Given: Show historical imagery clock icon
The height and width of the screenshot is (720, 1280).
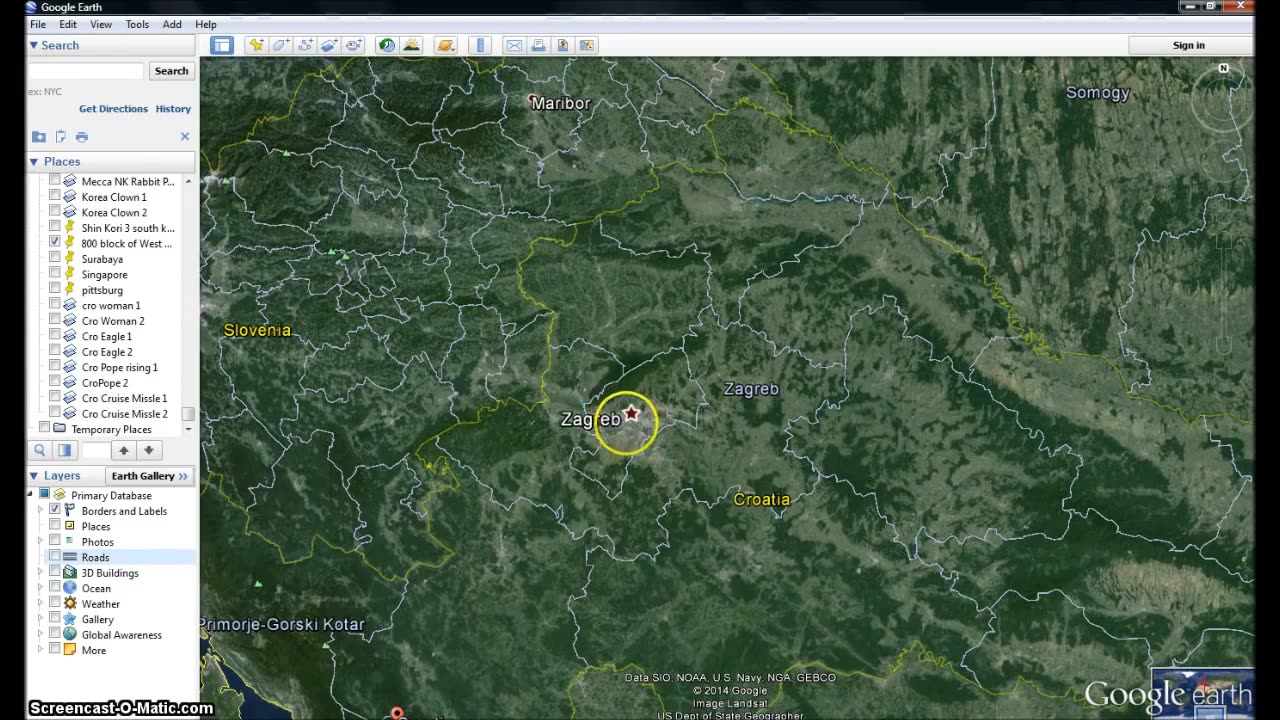Looking at the screenshot, I should 387,45.
